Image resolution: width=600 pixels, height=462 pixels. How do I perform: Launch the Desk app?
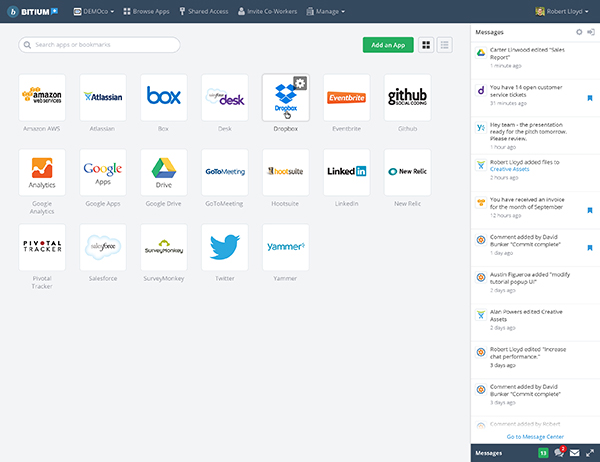click(225, 98)
